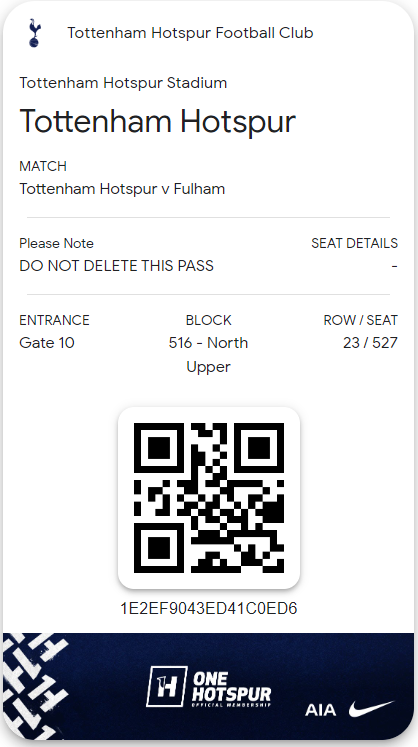Click the ENTRANCE label
Screen dimensions: 418x747
(x=54, y=320)
